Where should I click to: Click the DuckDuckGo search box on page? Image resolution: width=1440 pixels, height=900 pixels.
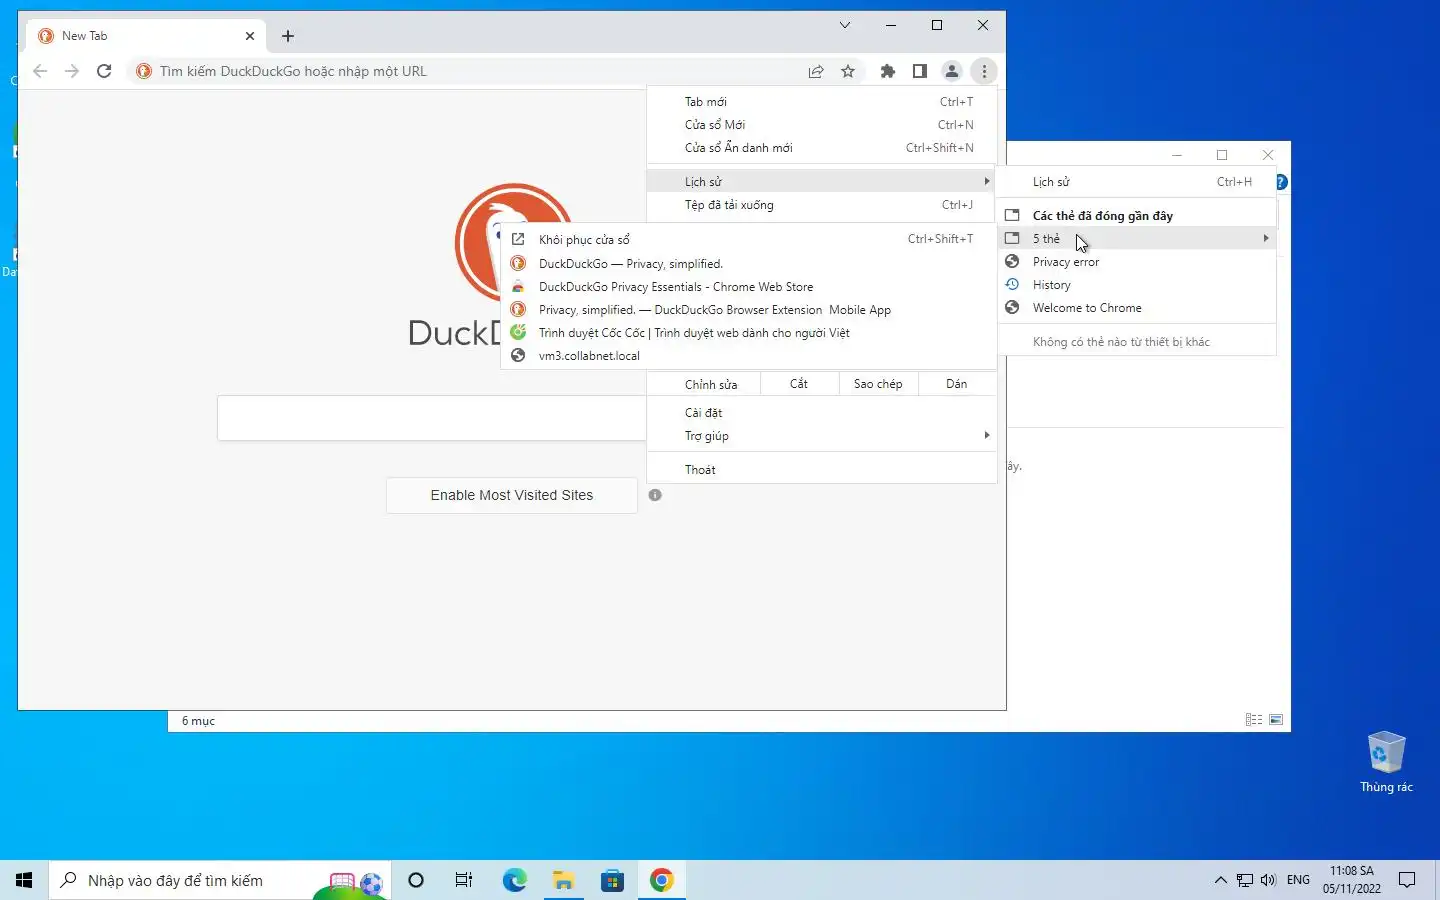tap(432, 418)
